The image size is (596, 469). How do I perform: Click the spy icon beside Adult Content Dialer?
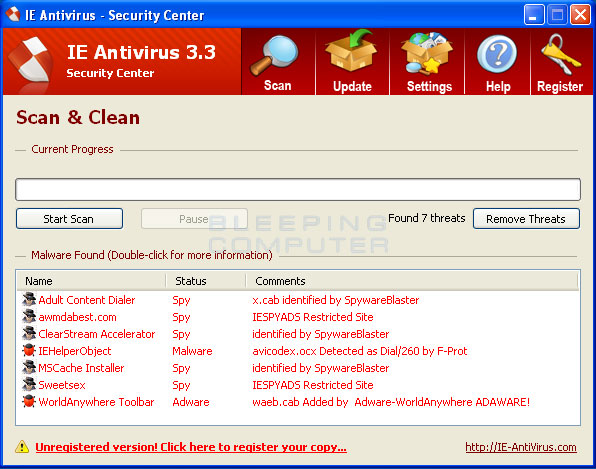pos(29,299)
